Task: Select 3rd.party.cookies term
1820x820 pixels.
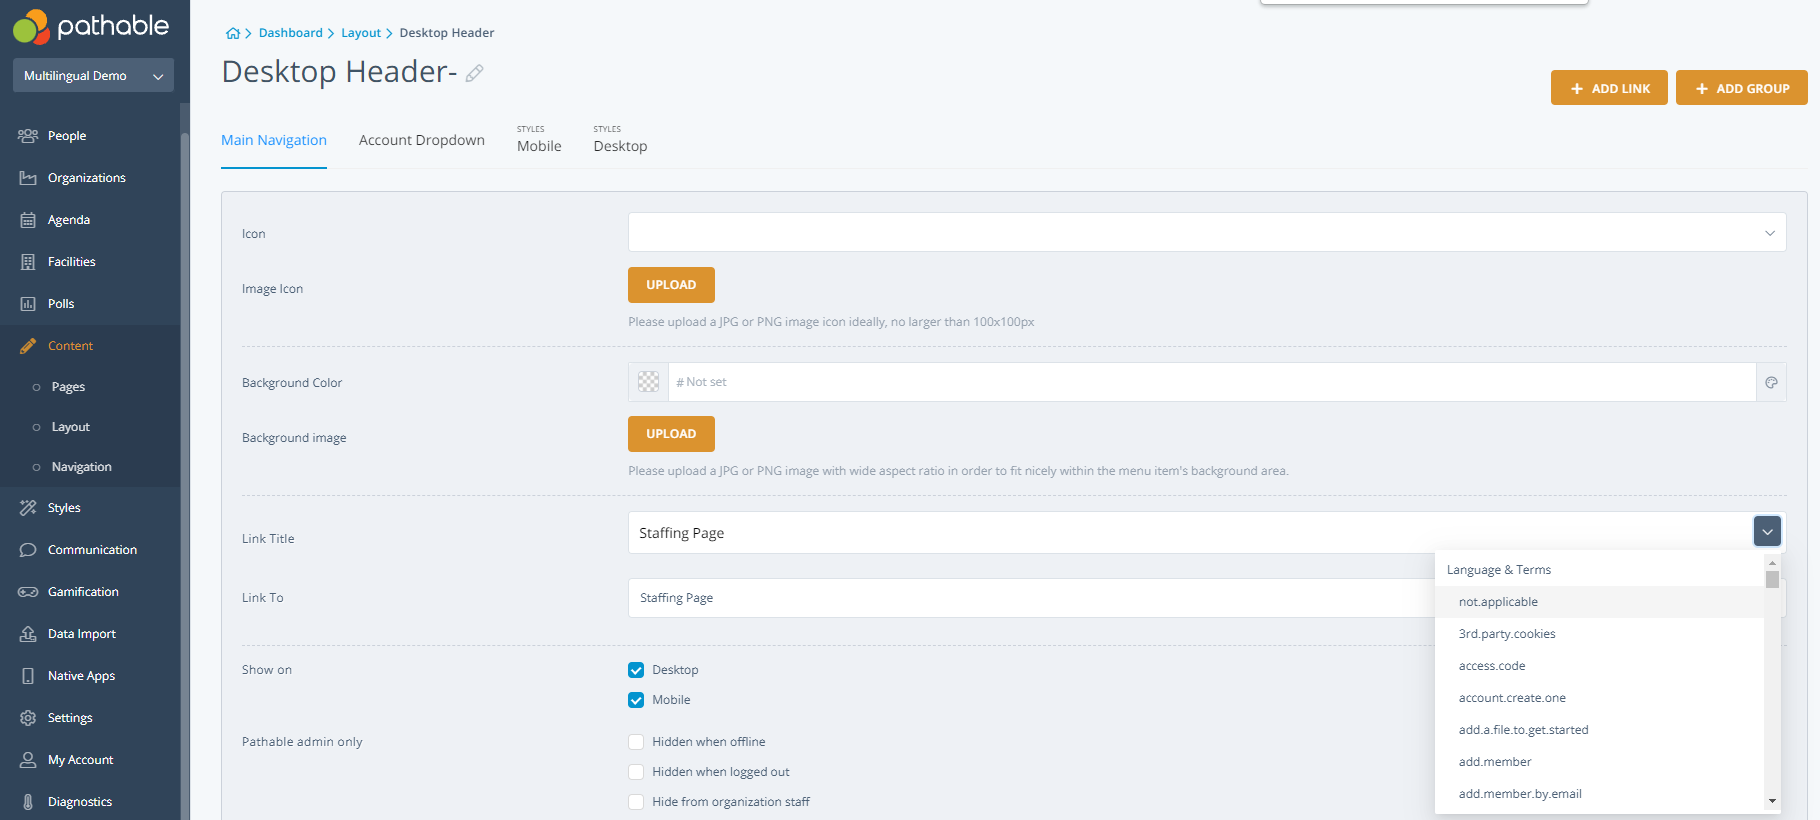Action: (x=1599, y=634)
